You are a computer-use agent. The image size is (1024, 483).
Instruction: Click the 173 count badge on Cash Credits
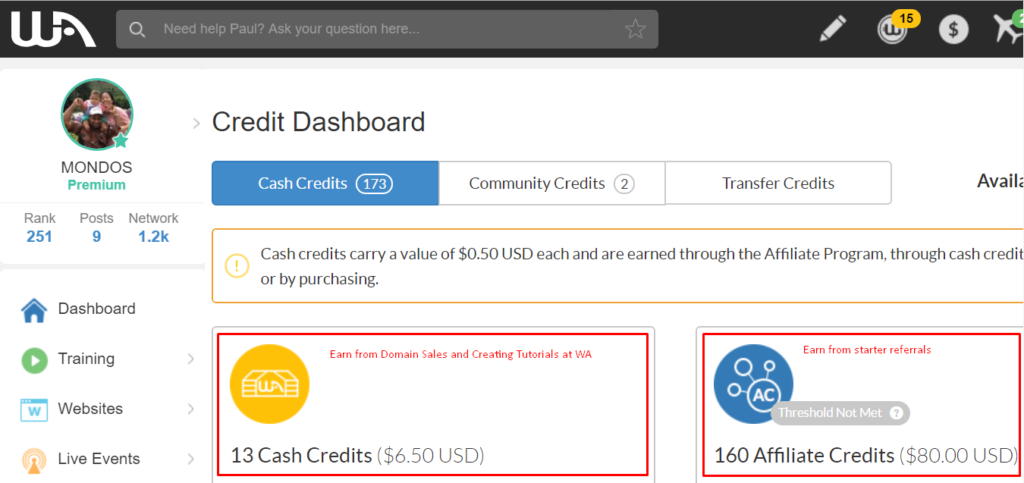[x=374, y=184]
